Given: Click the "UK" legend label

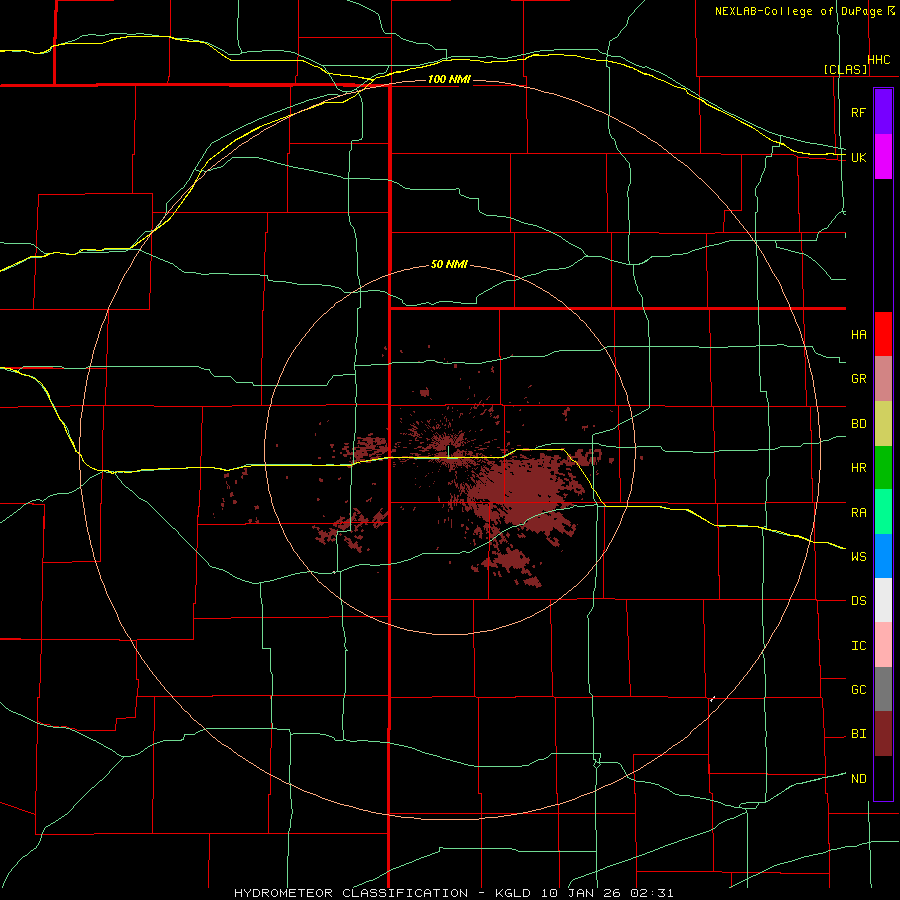Looking at the screenshot, I should pyautogui.click(x=858, y=157).
